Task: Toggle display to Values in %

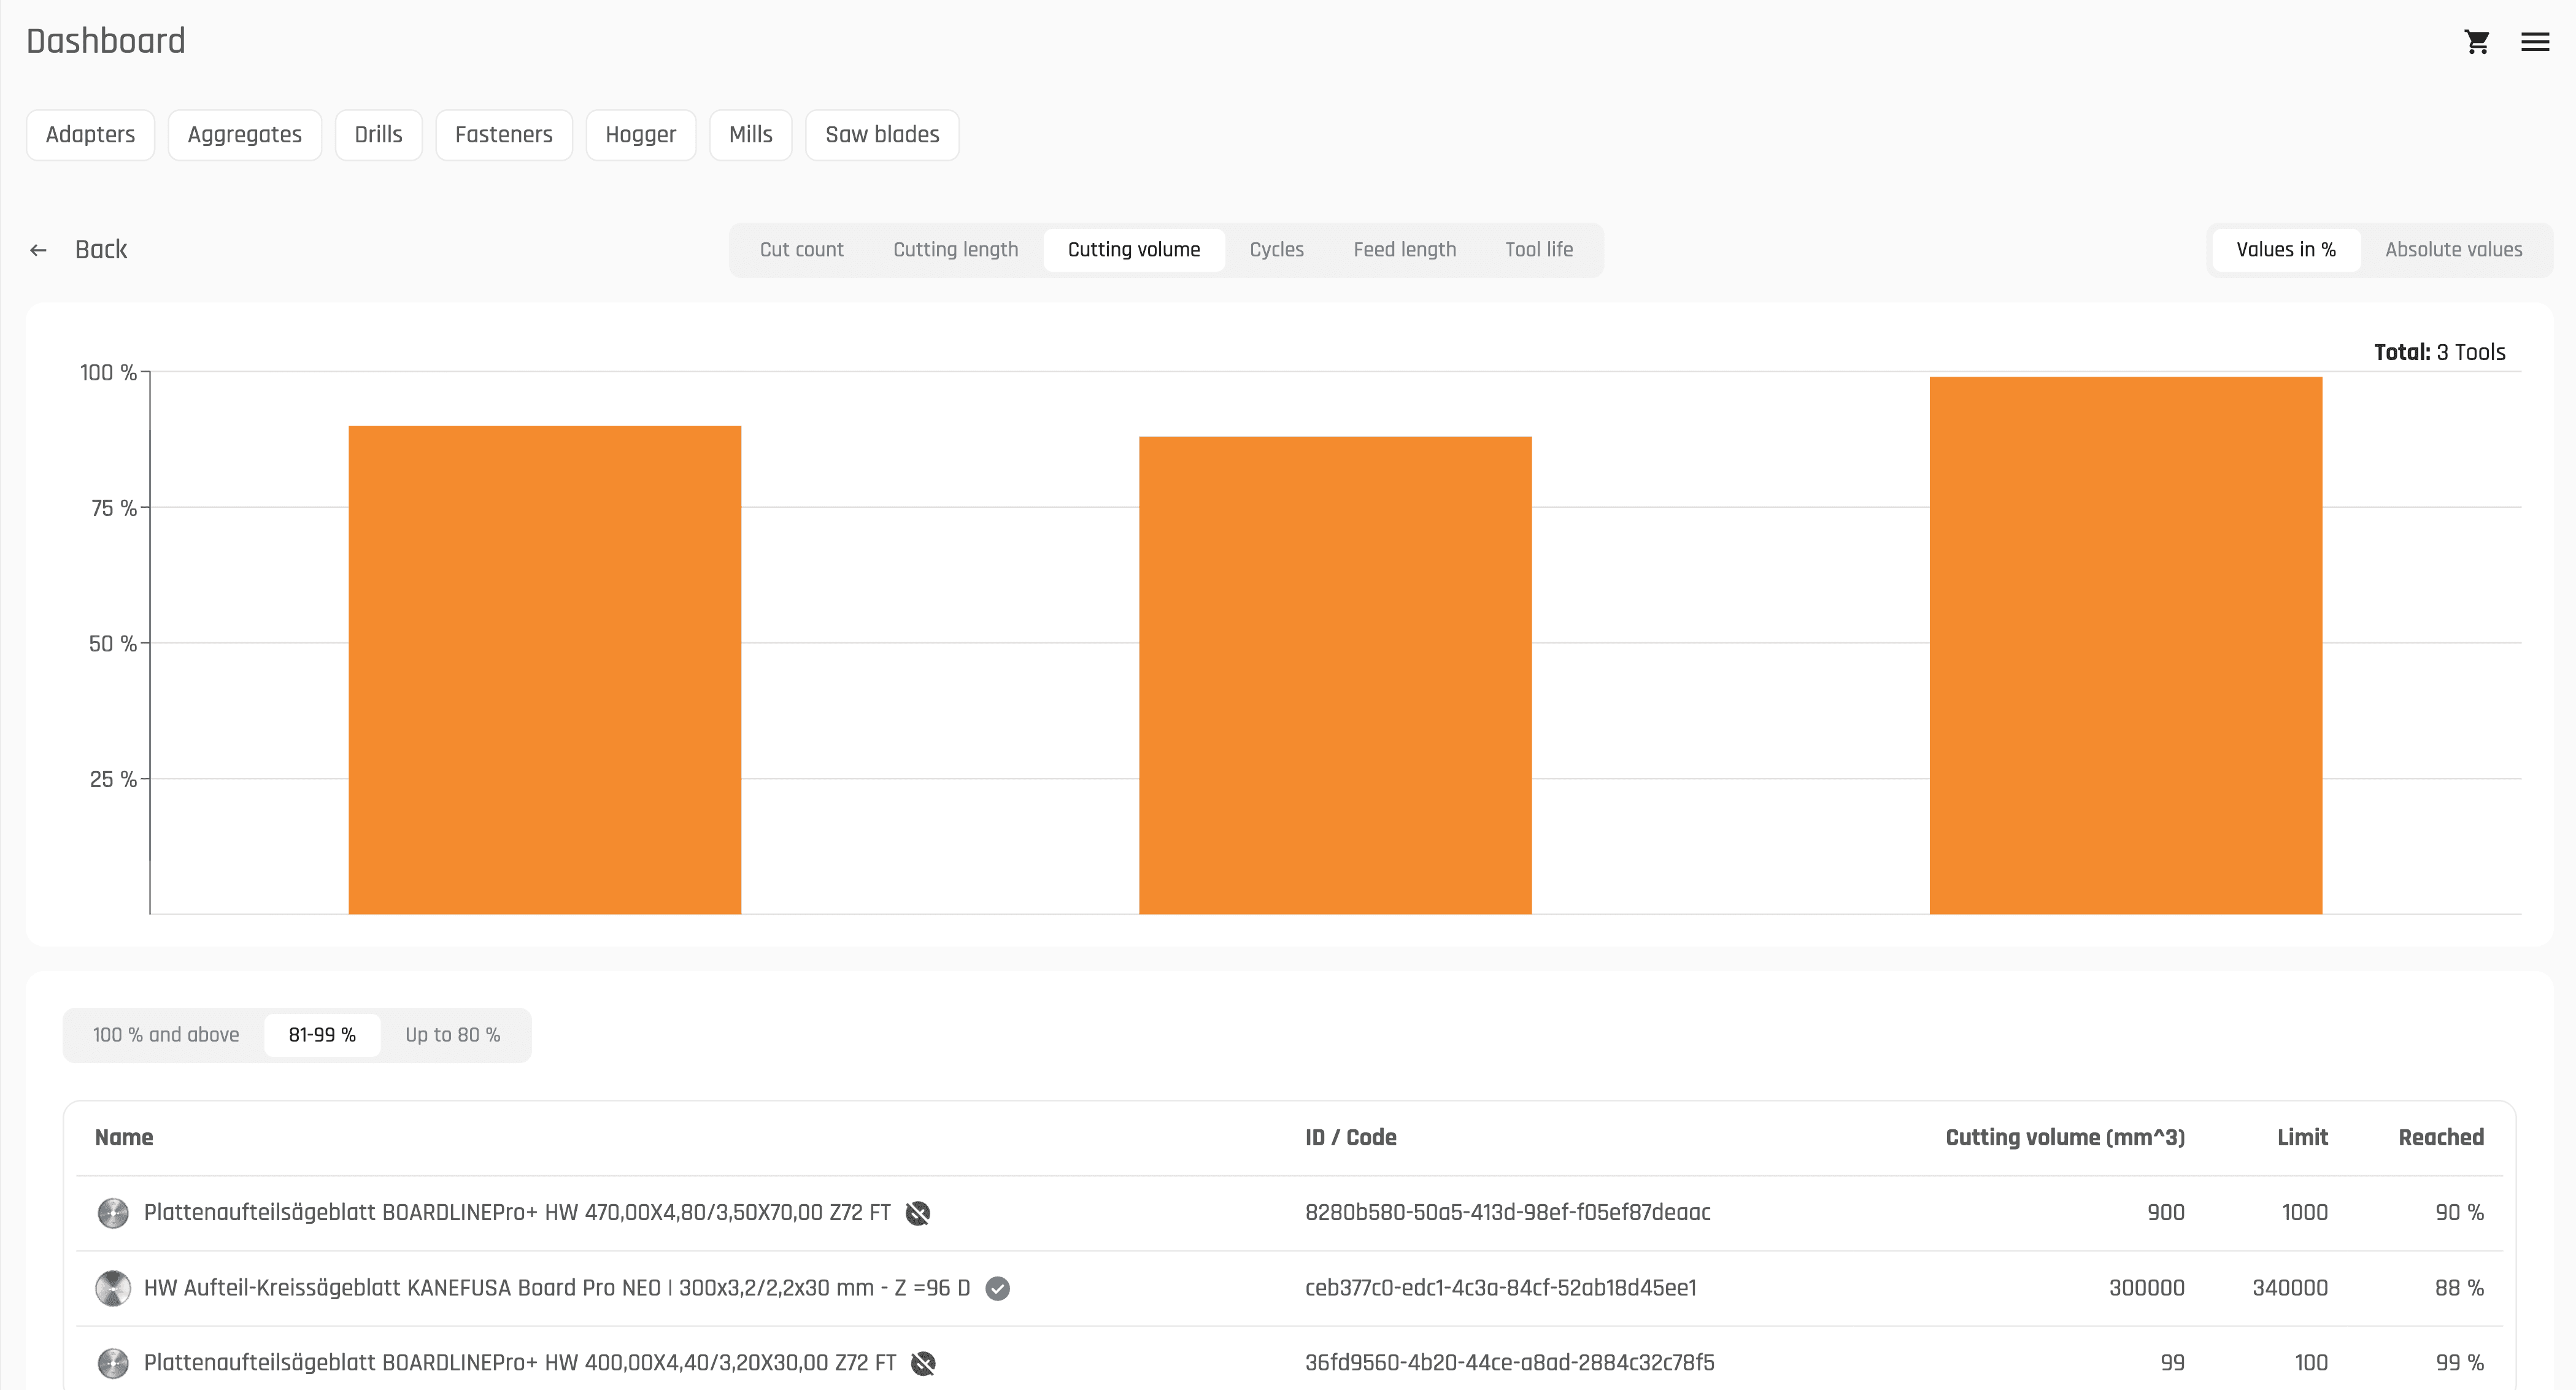Action: 2286,250
